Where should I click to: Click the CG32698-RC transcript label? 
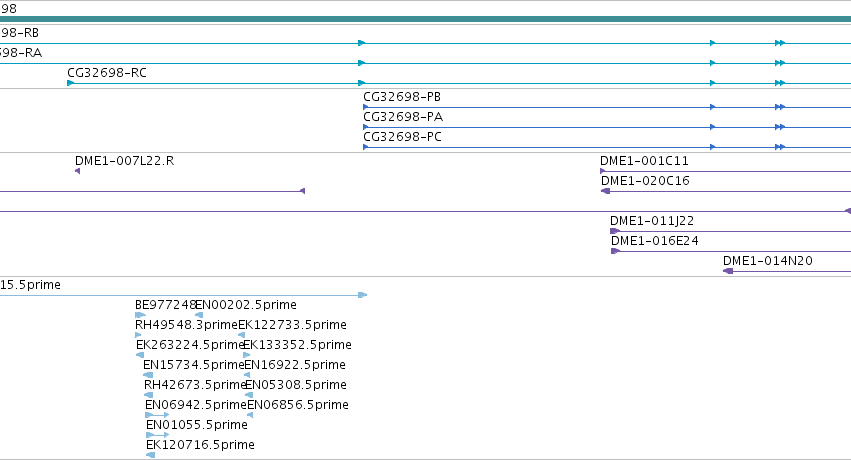pyautogui.click(x=107, y=73)
